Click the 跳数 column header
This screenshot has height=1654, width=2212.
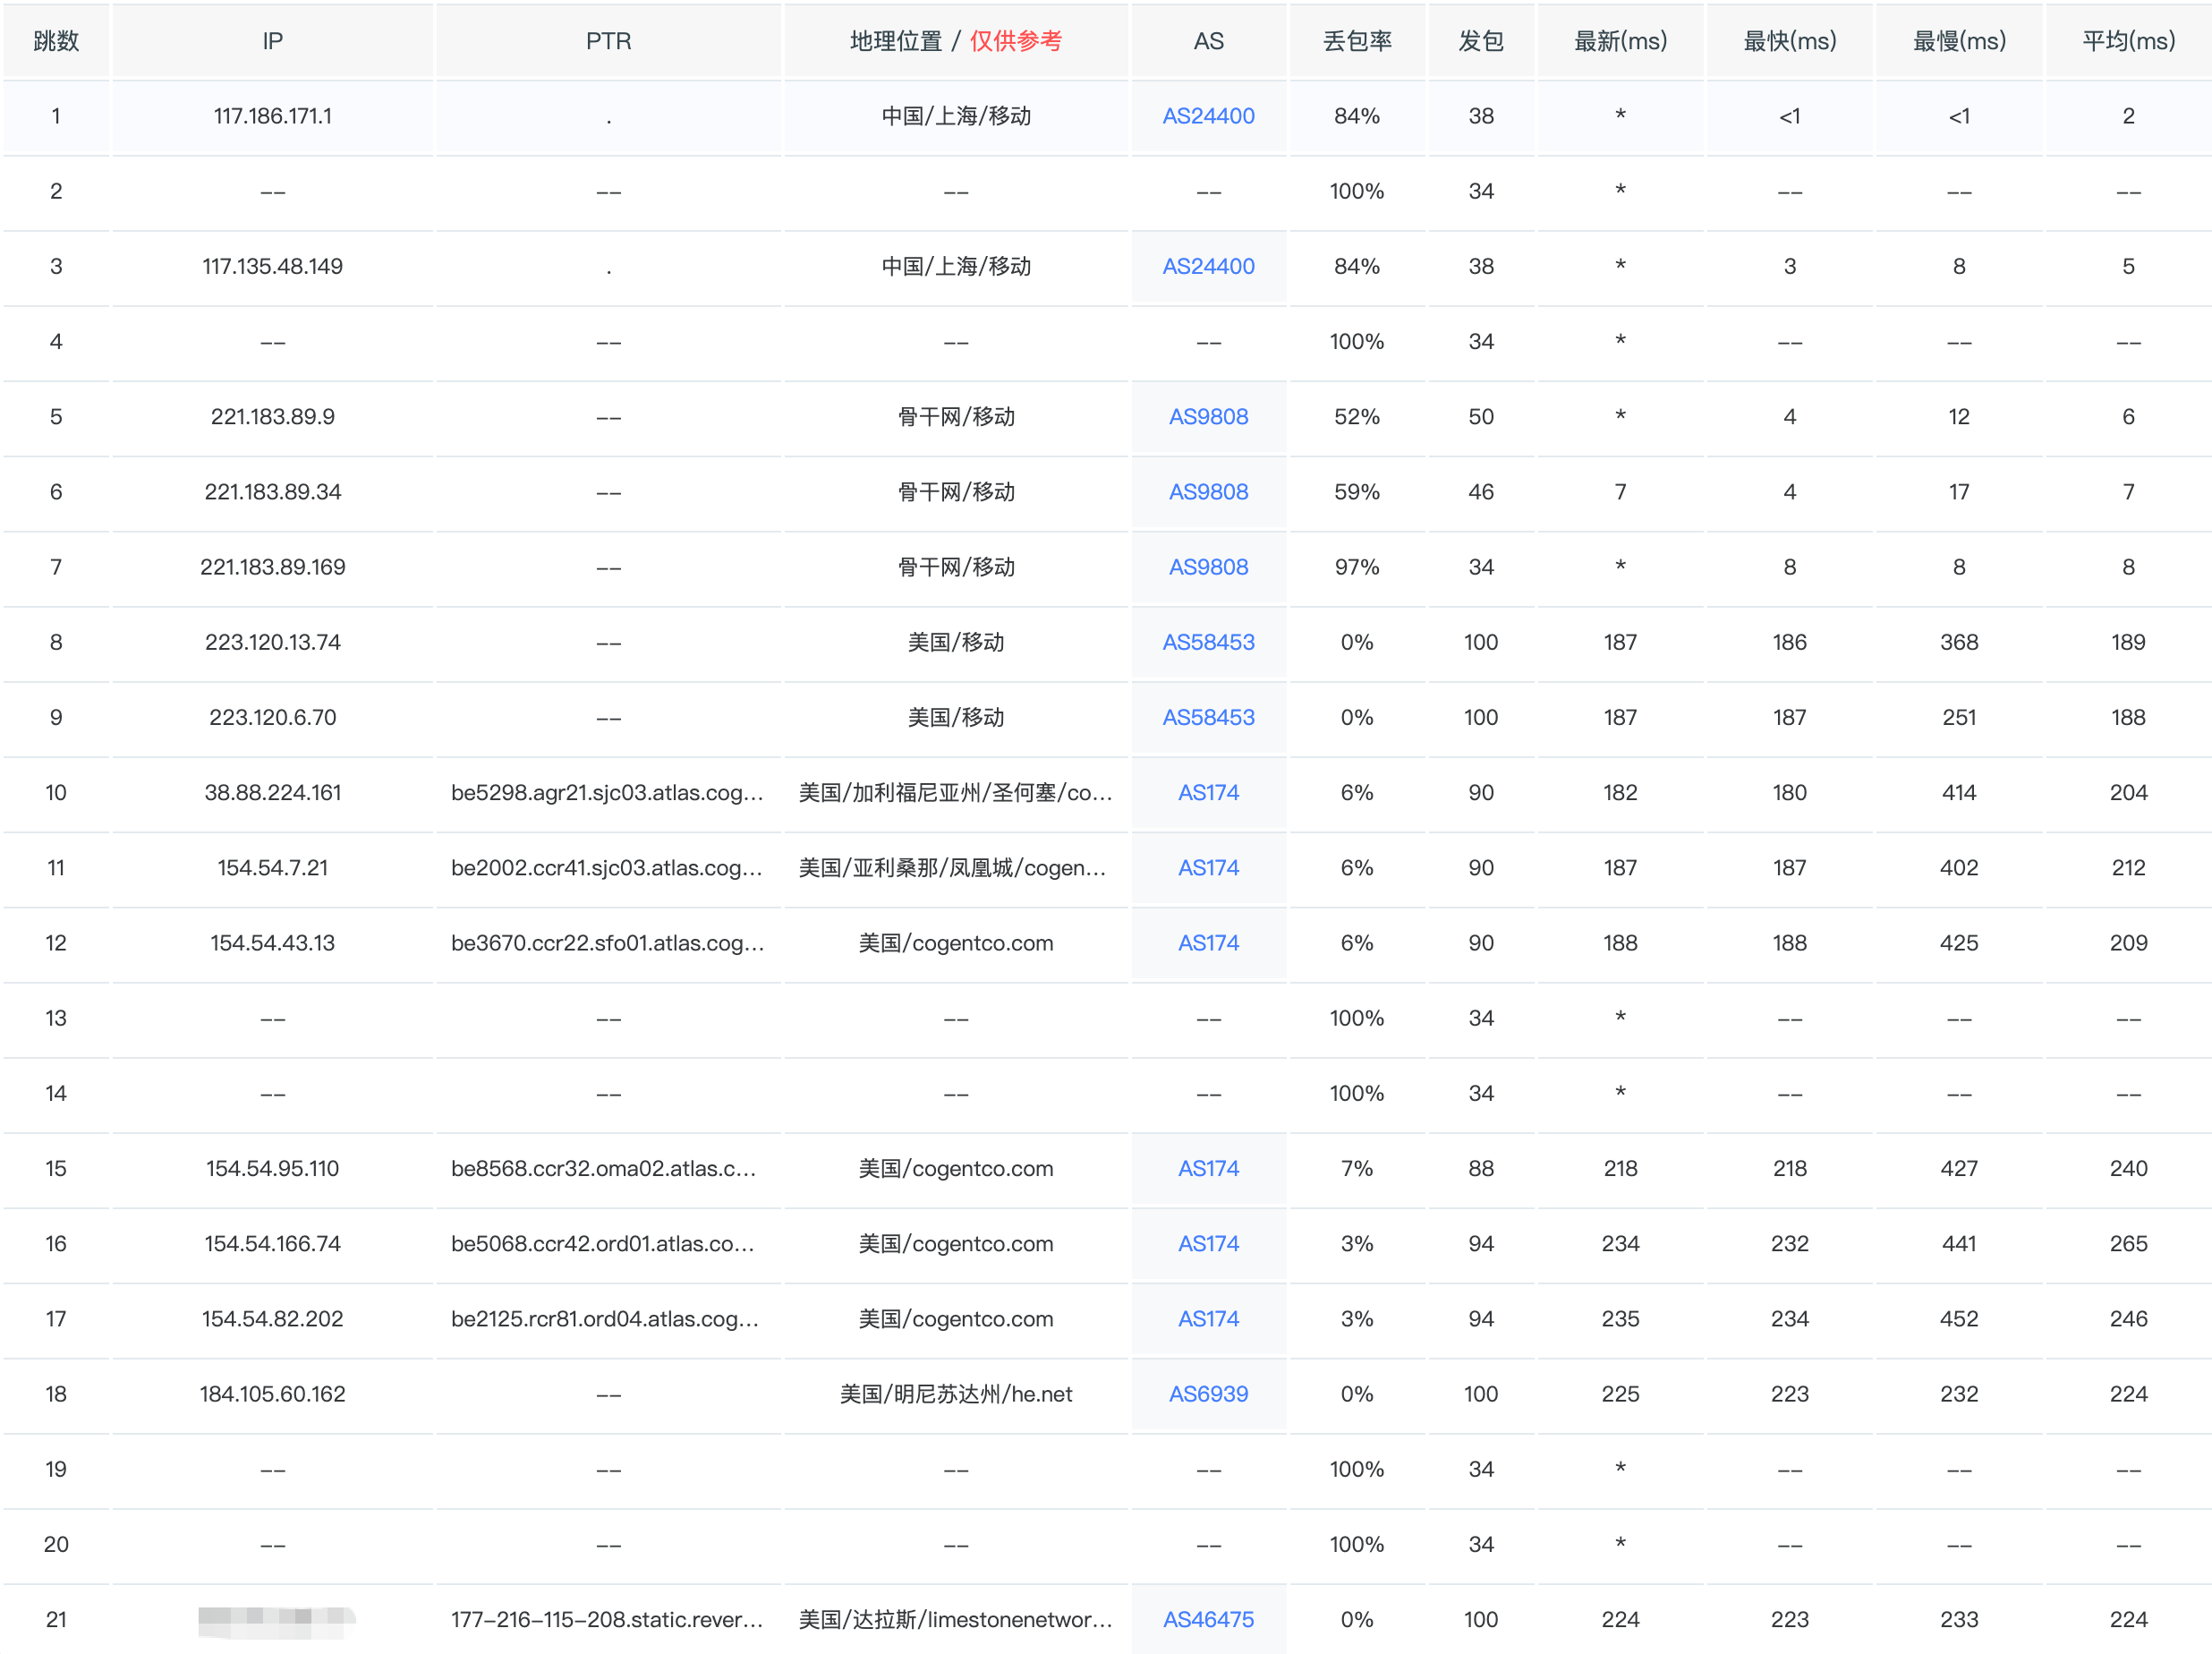point(56,41)
